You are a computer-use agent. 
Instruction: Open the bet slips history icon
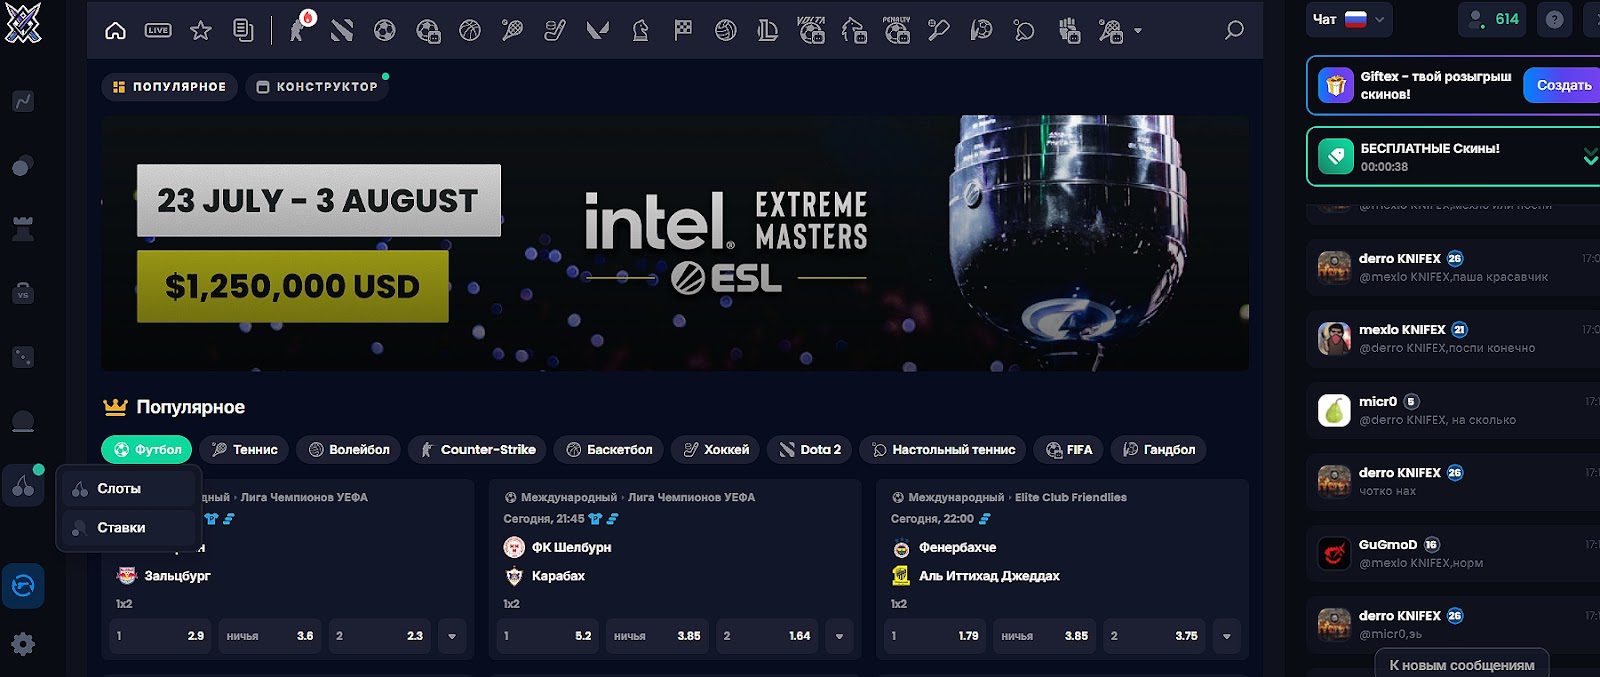[x=243, y=31]
